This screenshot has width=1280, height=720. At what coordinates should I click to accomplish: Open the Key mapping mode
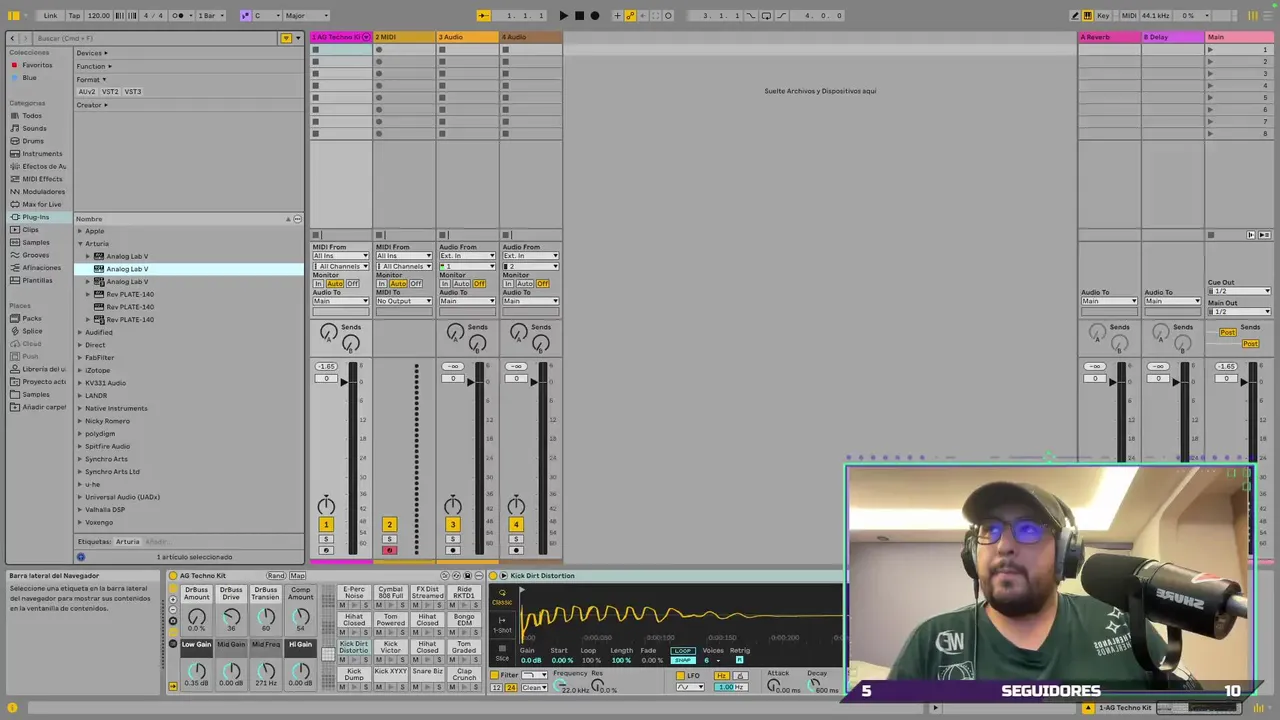point(1103,15)
